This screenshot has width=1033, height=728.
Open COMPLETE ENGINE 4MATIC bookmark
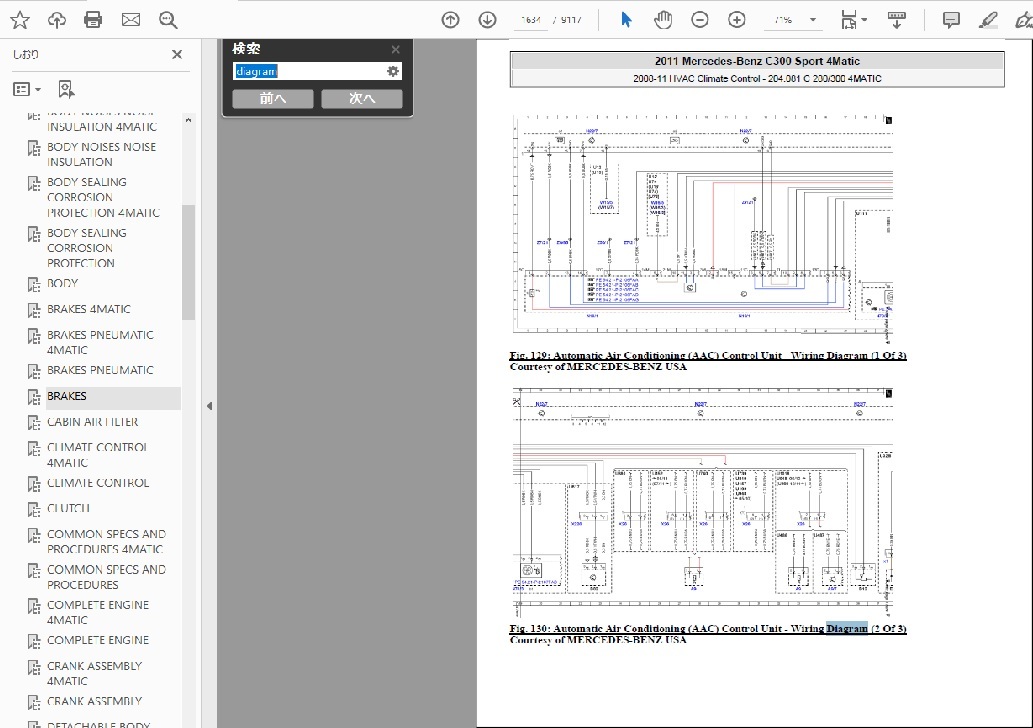coord(98,612)
